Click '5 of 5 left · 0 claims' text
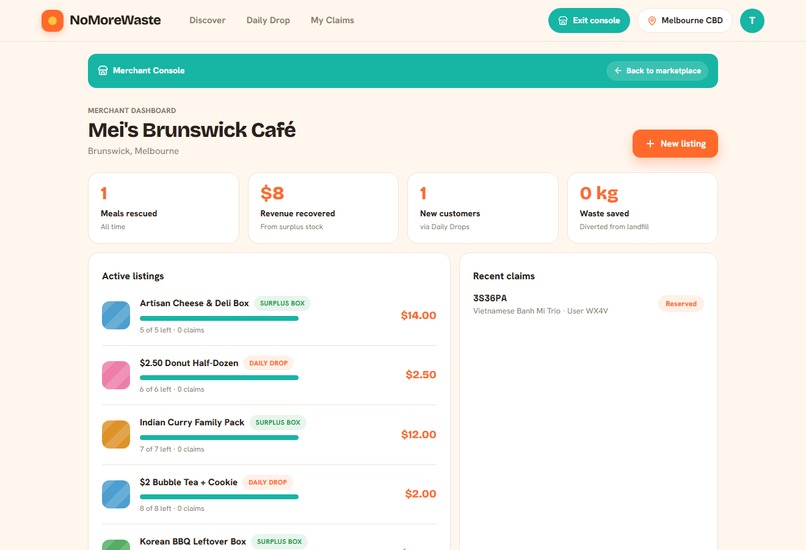This screenshot has width=806, height=550. coord(172,330)
